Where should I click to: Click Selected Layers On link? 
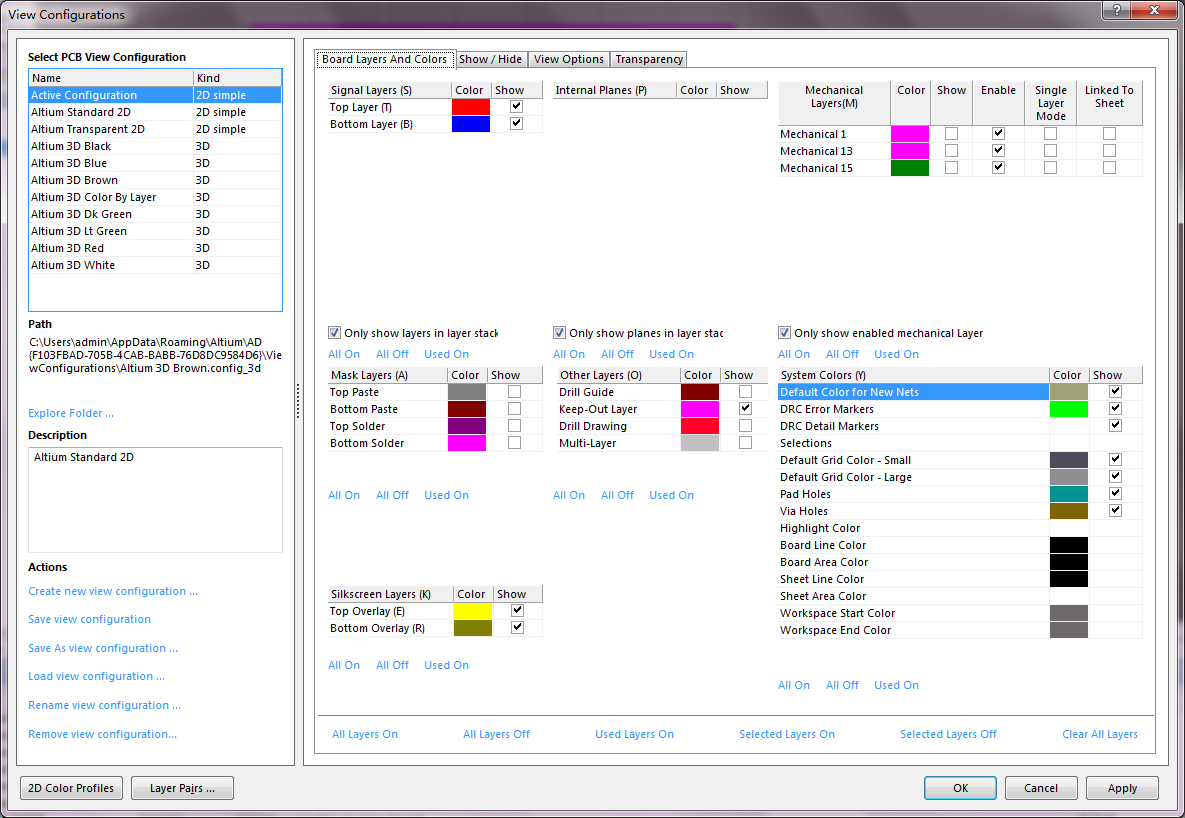[x=787, y=734]
